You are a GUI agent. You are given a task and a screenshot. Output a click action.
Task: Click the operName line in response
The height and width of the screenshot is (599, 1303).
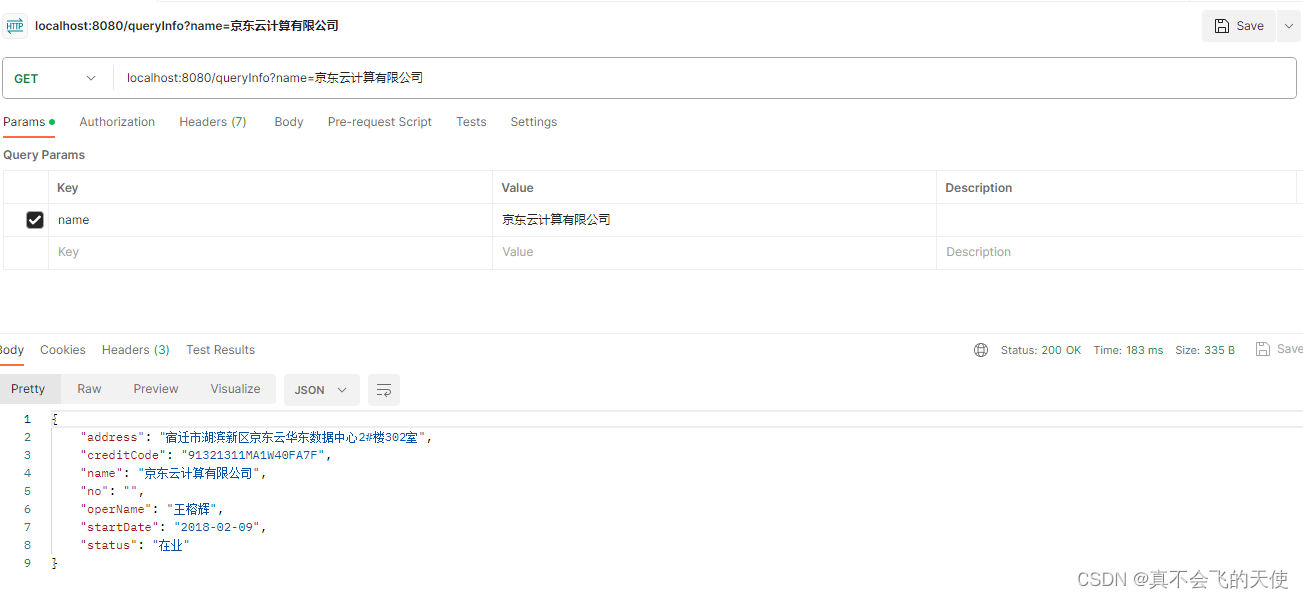152,509
